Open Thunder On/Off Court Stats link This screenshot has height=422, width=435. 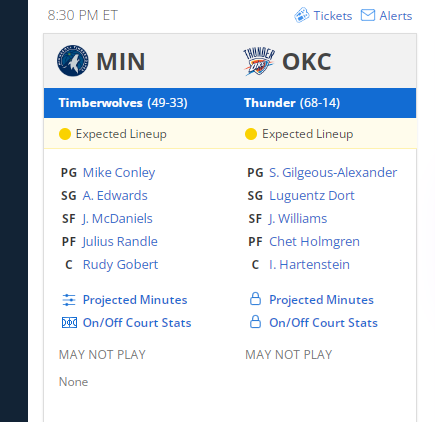pos(323,323)
